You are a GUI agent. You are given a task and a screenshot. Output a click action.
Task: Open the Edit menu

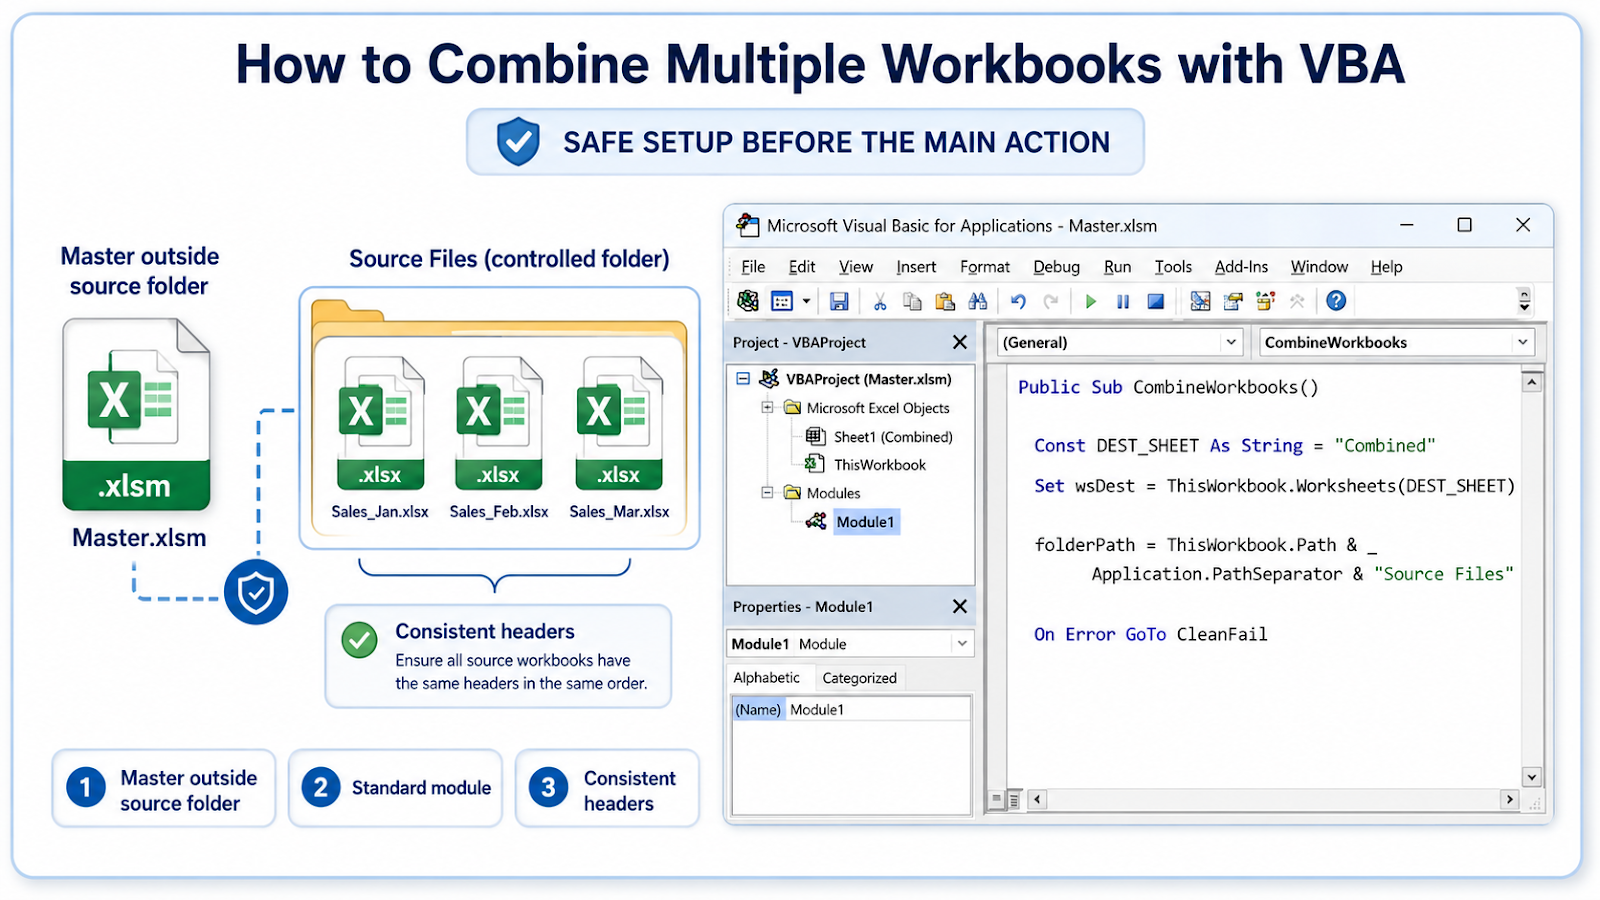click(802, 267)
